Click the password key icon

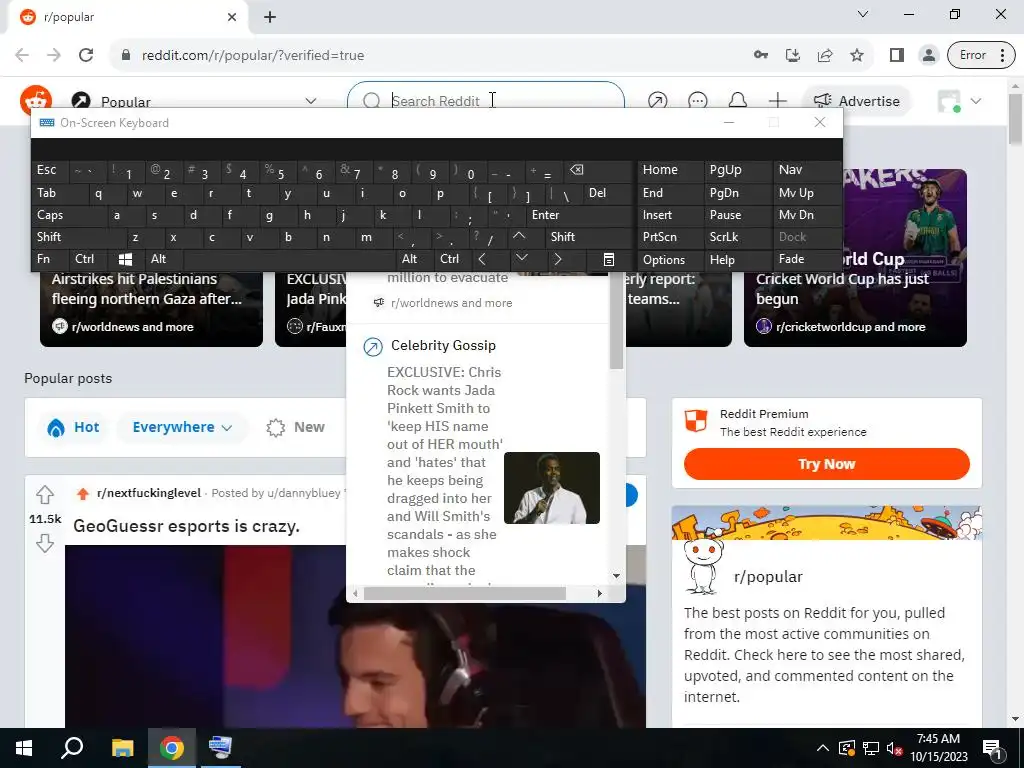point(761,55)
